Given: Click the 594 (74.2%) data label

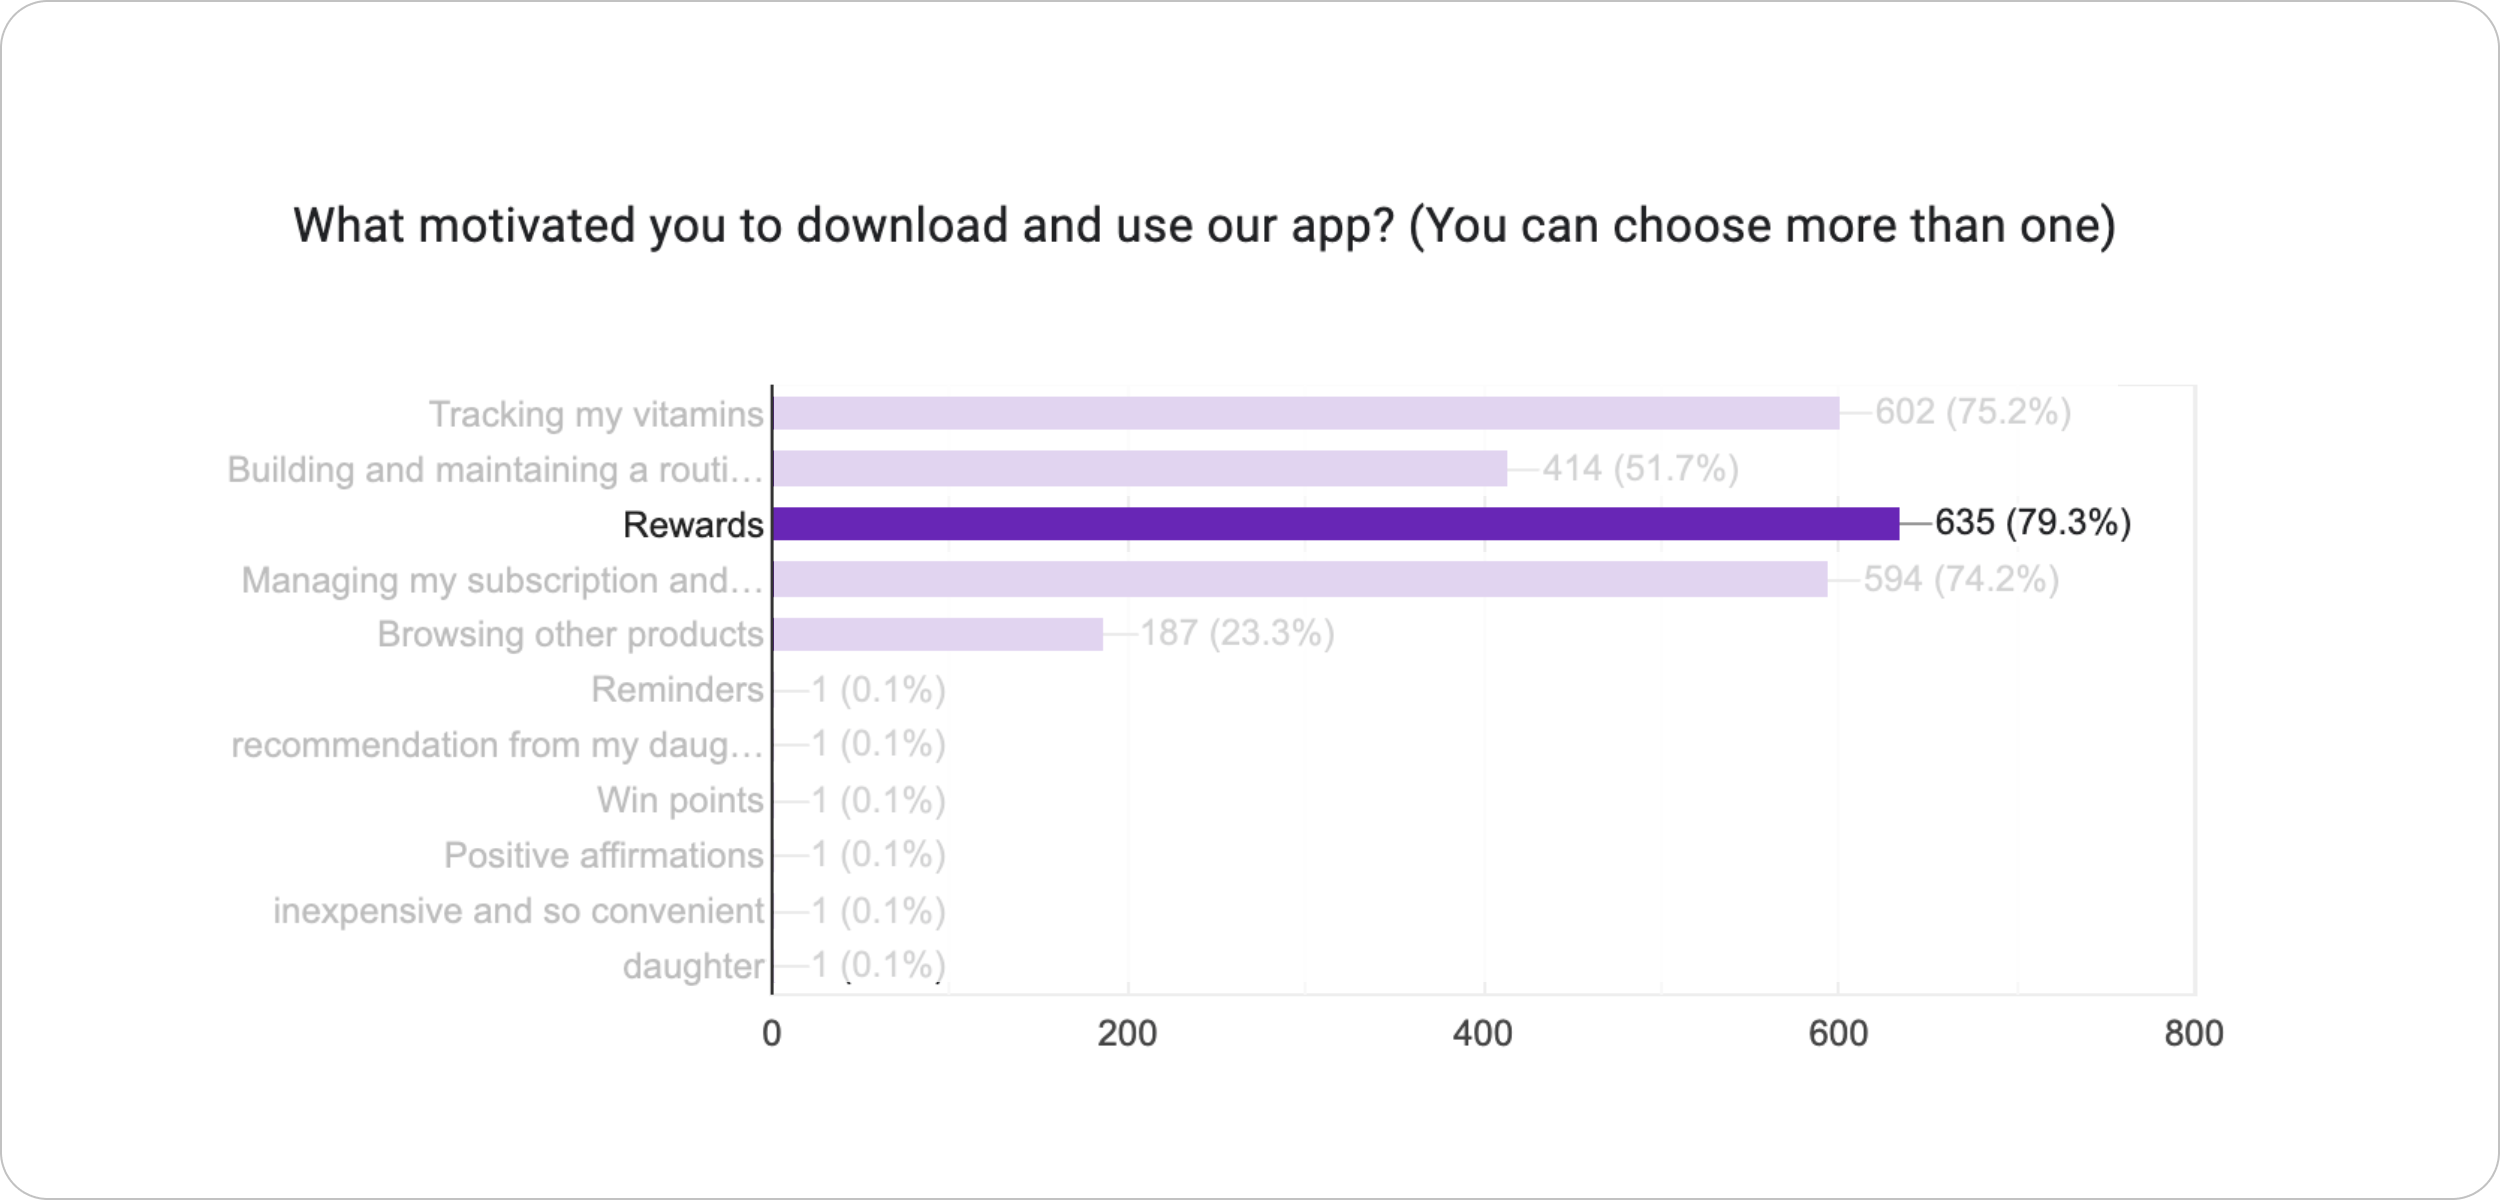Looking at the screenshot, I should tap(1961, 579).
